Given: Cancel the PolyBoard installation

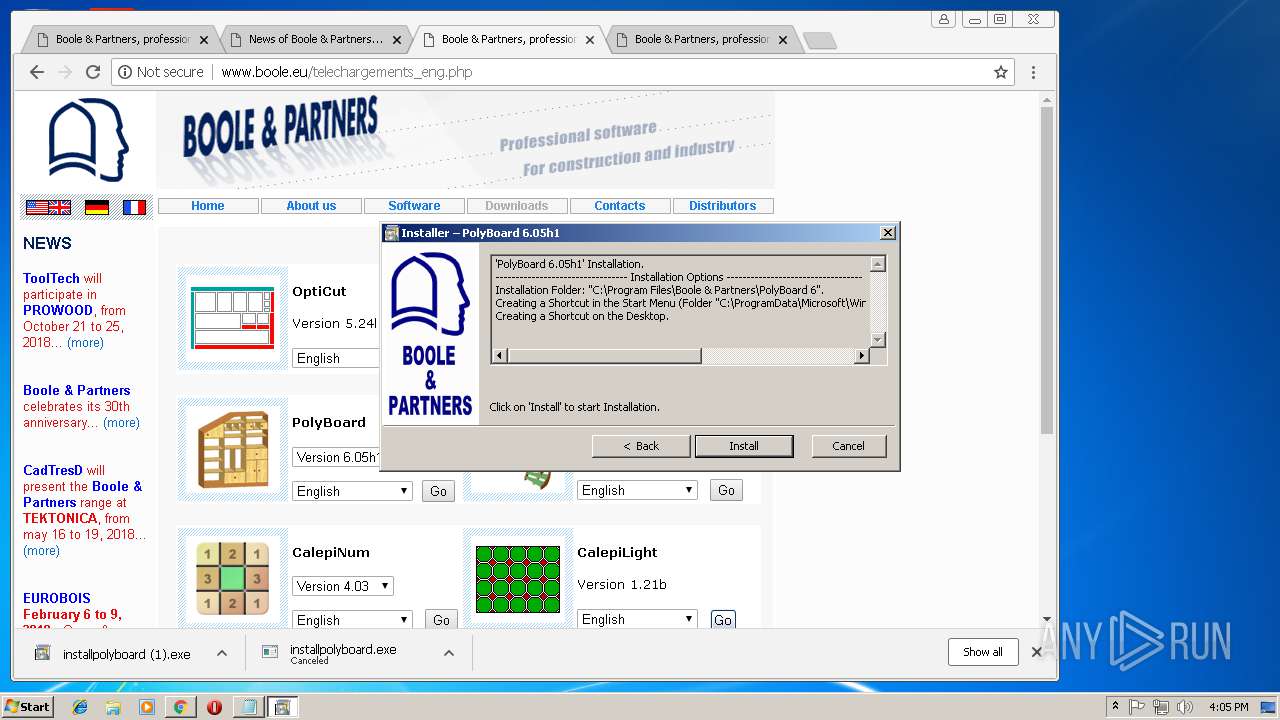Looking at the screenshot, I should tap(849, 446).
